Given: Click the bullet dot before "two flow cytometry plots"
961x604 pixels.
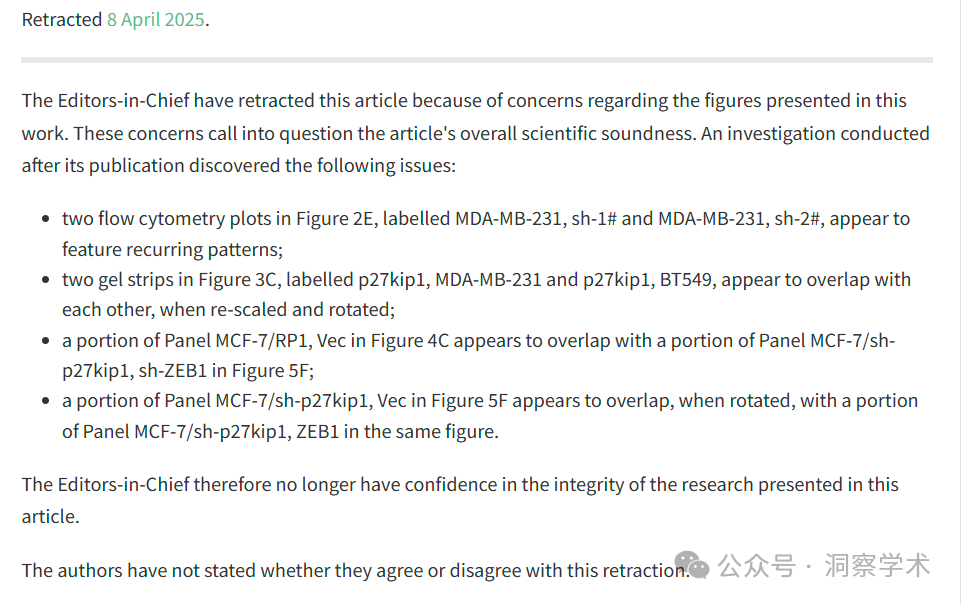Looking at the screenshot, I should (x=45, y=219).
